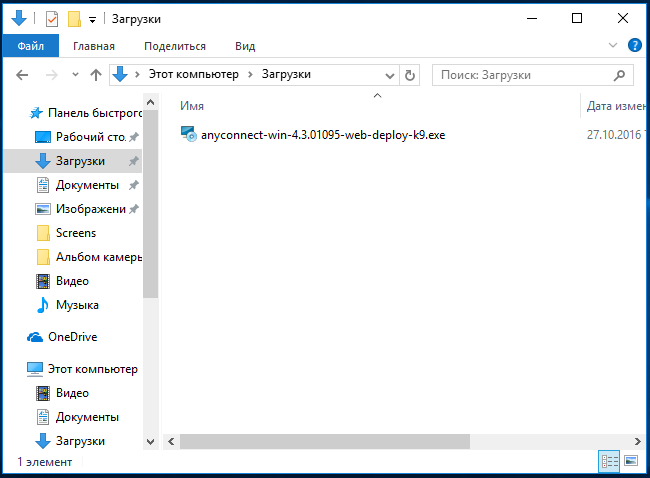Screen dimensions: 650x478
Task: Select Этот компьютер in the navigation pane
Action: pyautogui.click(x=93, y=369)
